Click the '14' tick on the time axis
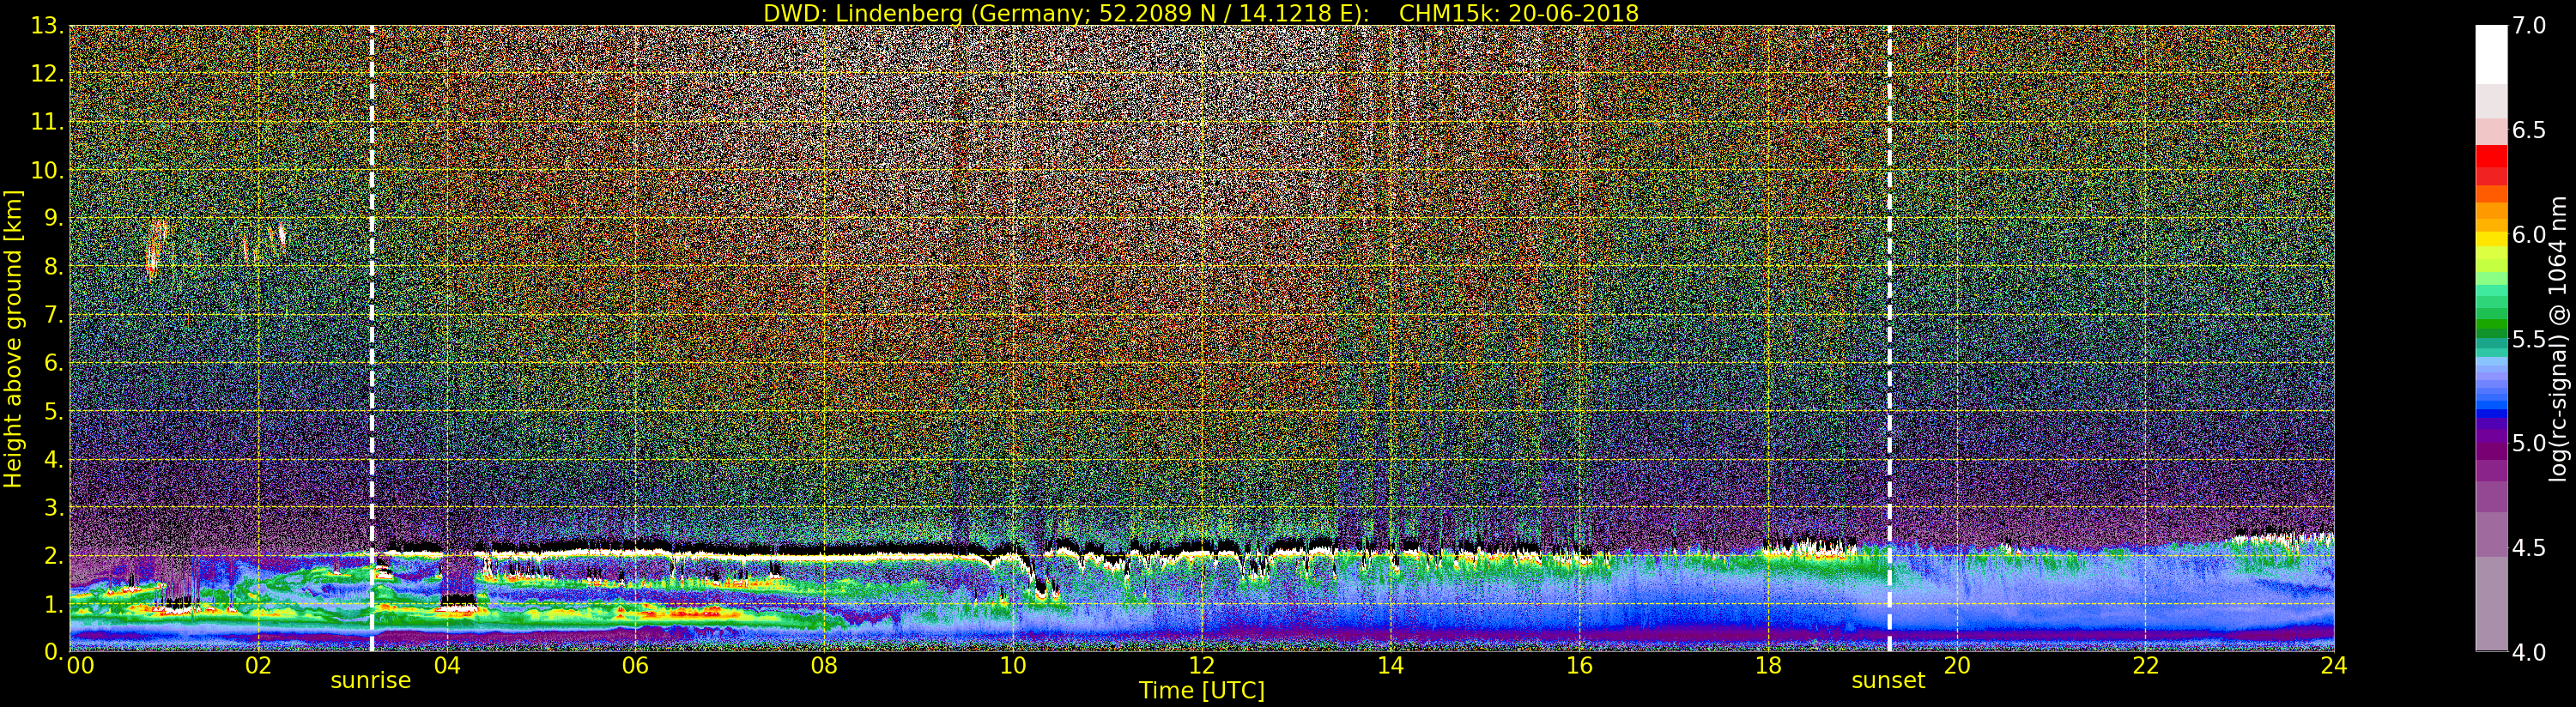The width and height of the screenshot is (2576, 707). coord(1391,665)
